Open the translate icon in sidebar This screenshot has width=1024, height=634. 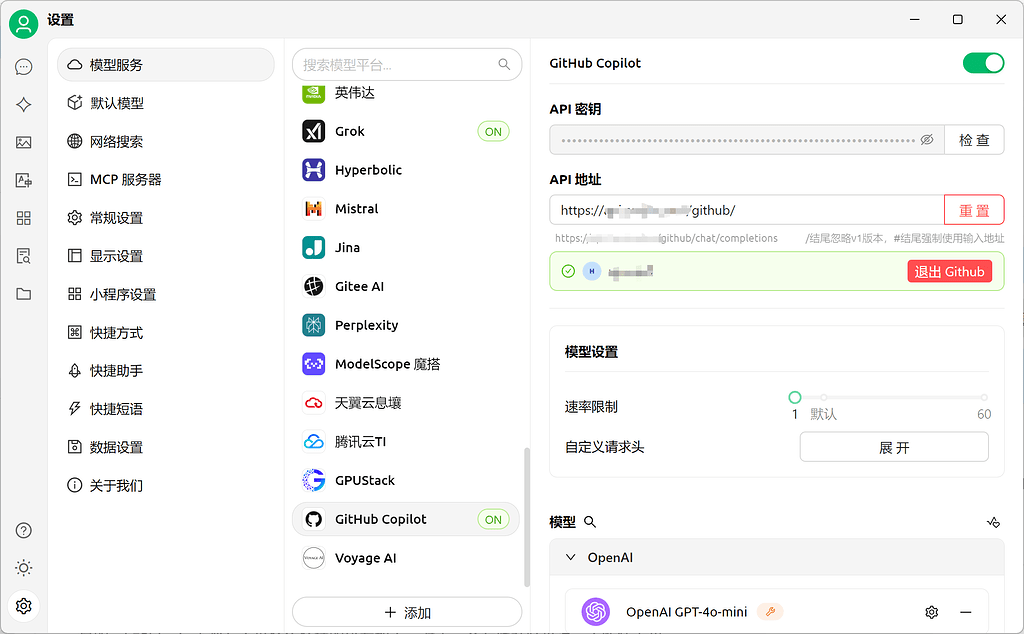[x=24, y=180]
